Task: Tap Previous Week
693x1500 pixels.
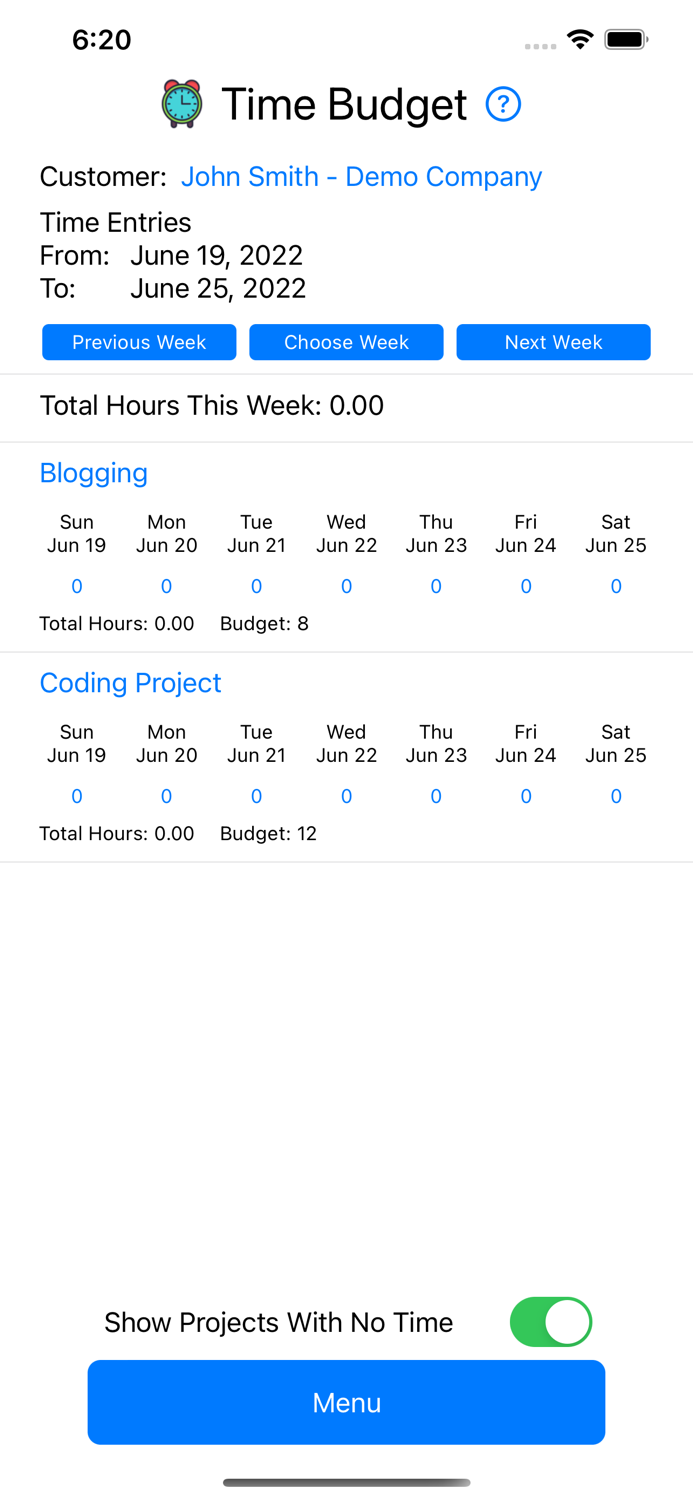Action: (x=138, y=342)
